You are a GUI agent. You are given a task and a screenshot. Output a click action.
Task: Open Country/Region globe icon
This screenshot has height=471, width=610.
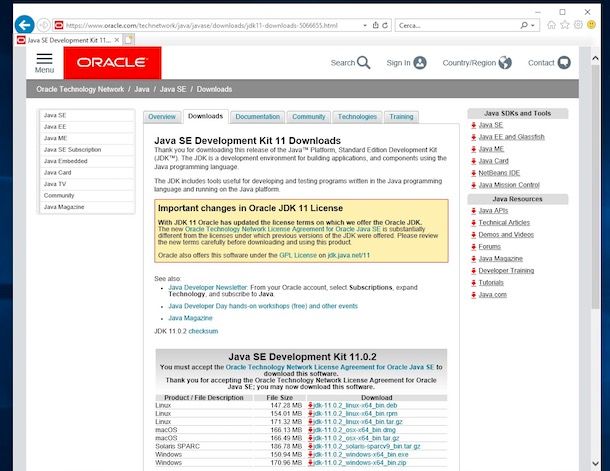pos(505,63)
